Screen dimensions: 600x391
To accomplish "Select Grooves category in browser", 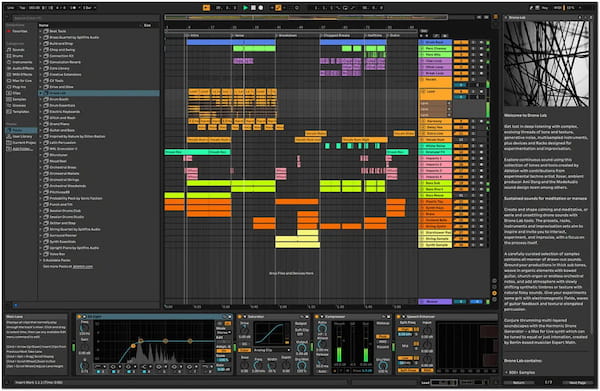I will (x=19, y=105).
